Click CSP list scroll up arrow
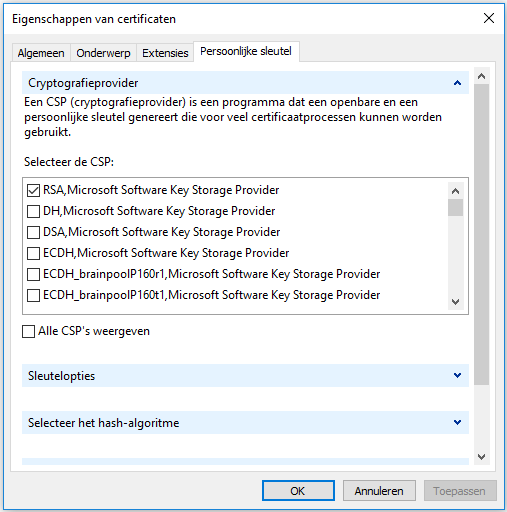This screenshot has height=512, width=507. point(455,191)
